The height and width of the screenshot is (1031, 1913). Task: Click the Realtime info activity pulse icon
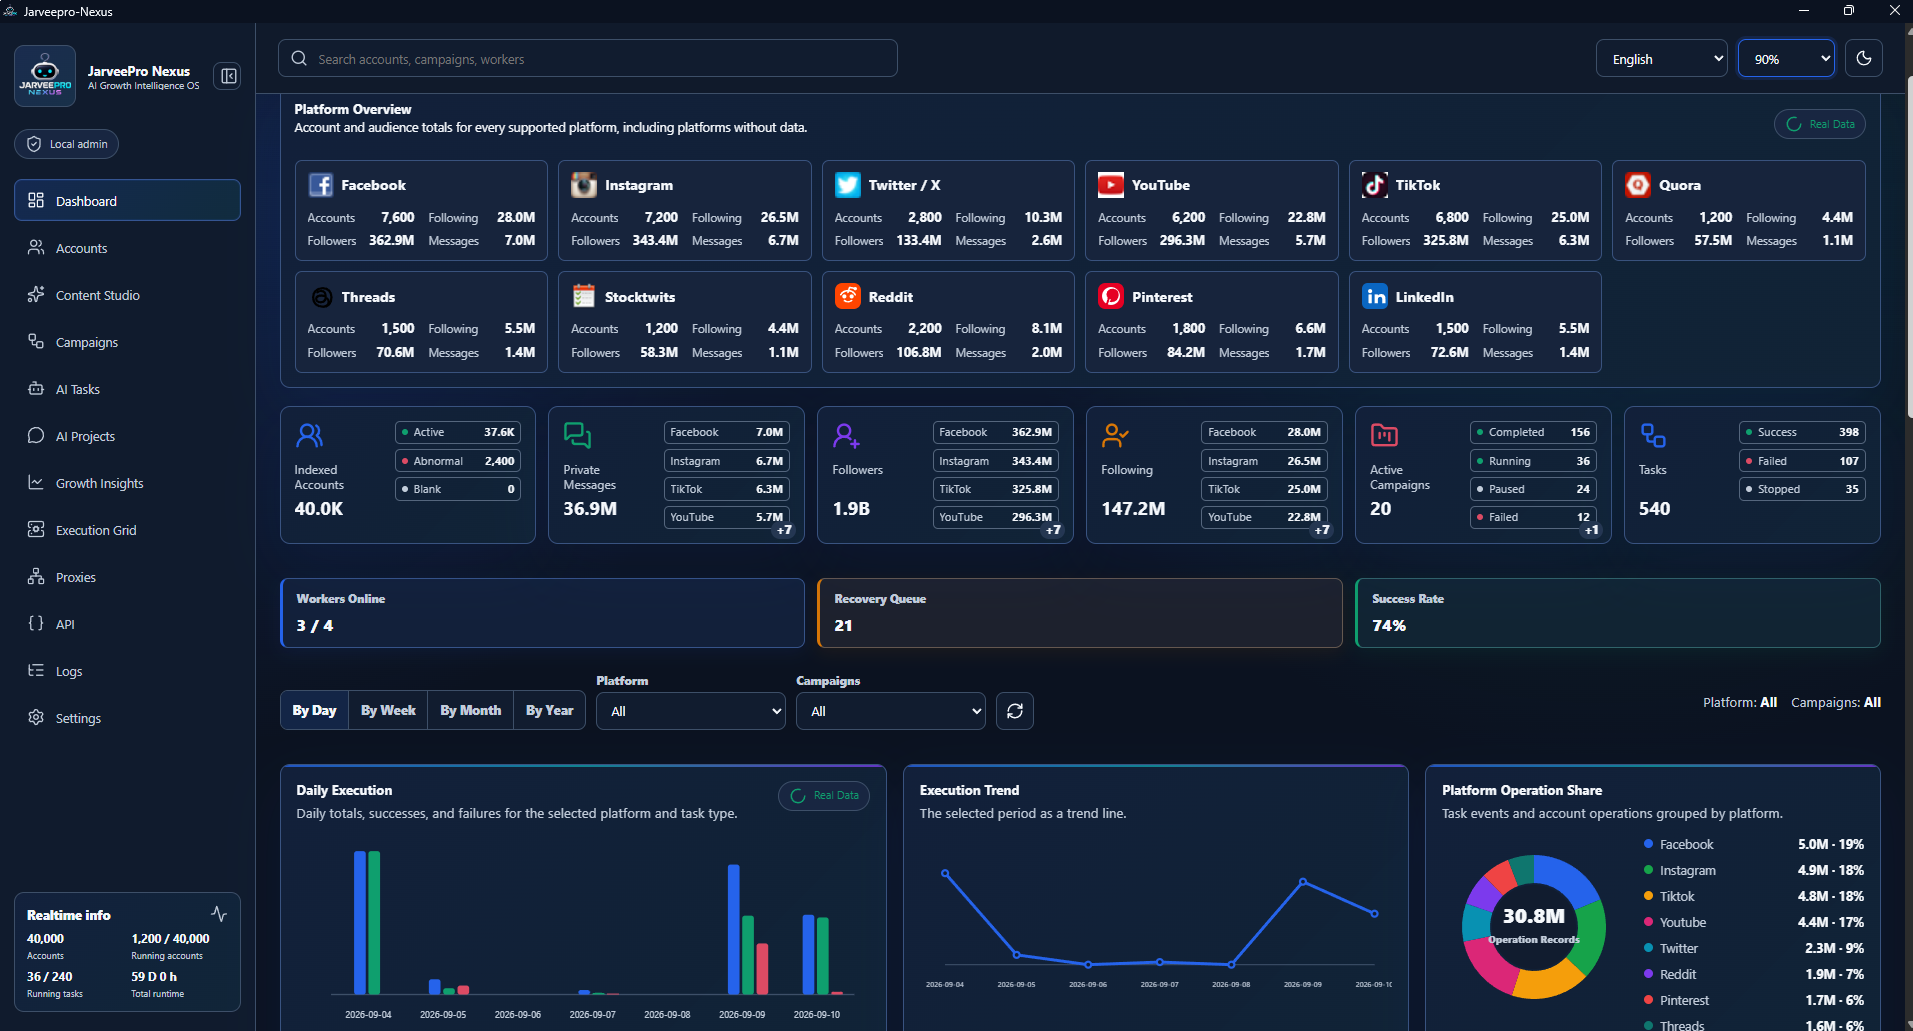coord(219,914)
